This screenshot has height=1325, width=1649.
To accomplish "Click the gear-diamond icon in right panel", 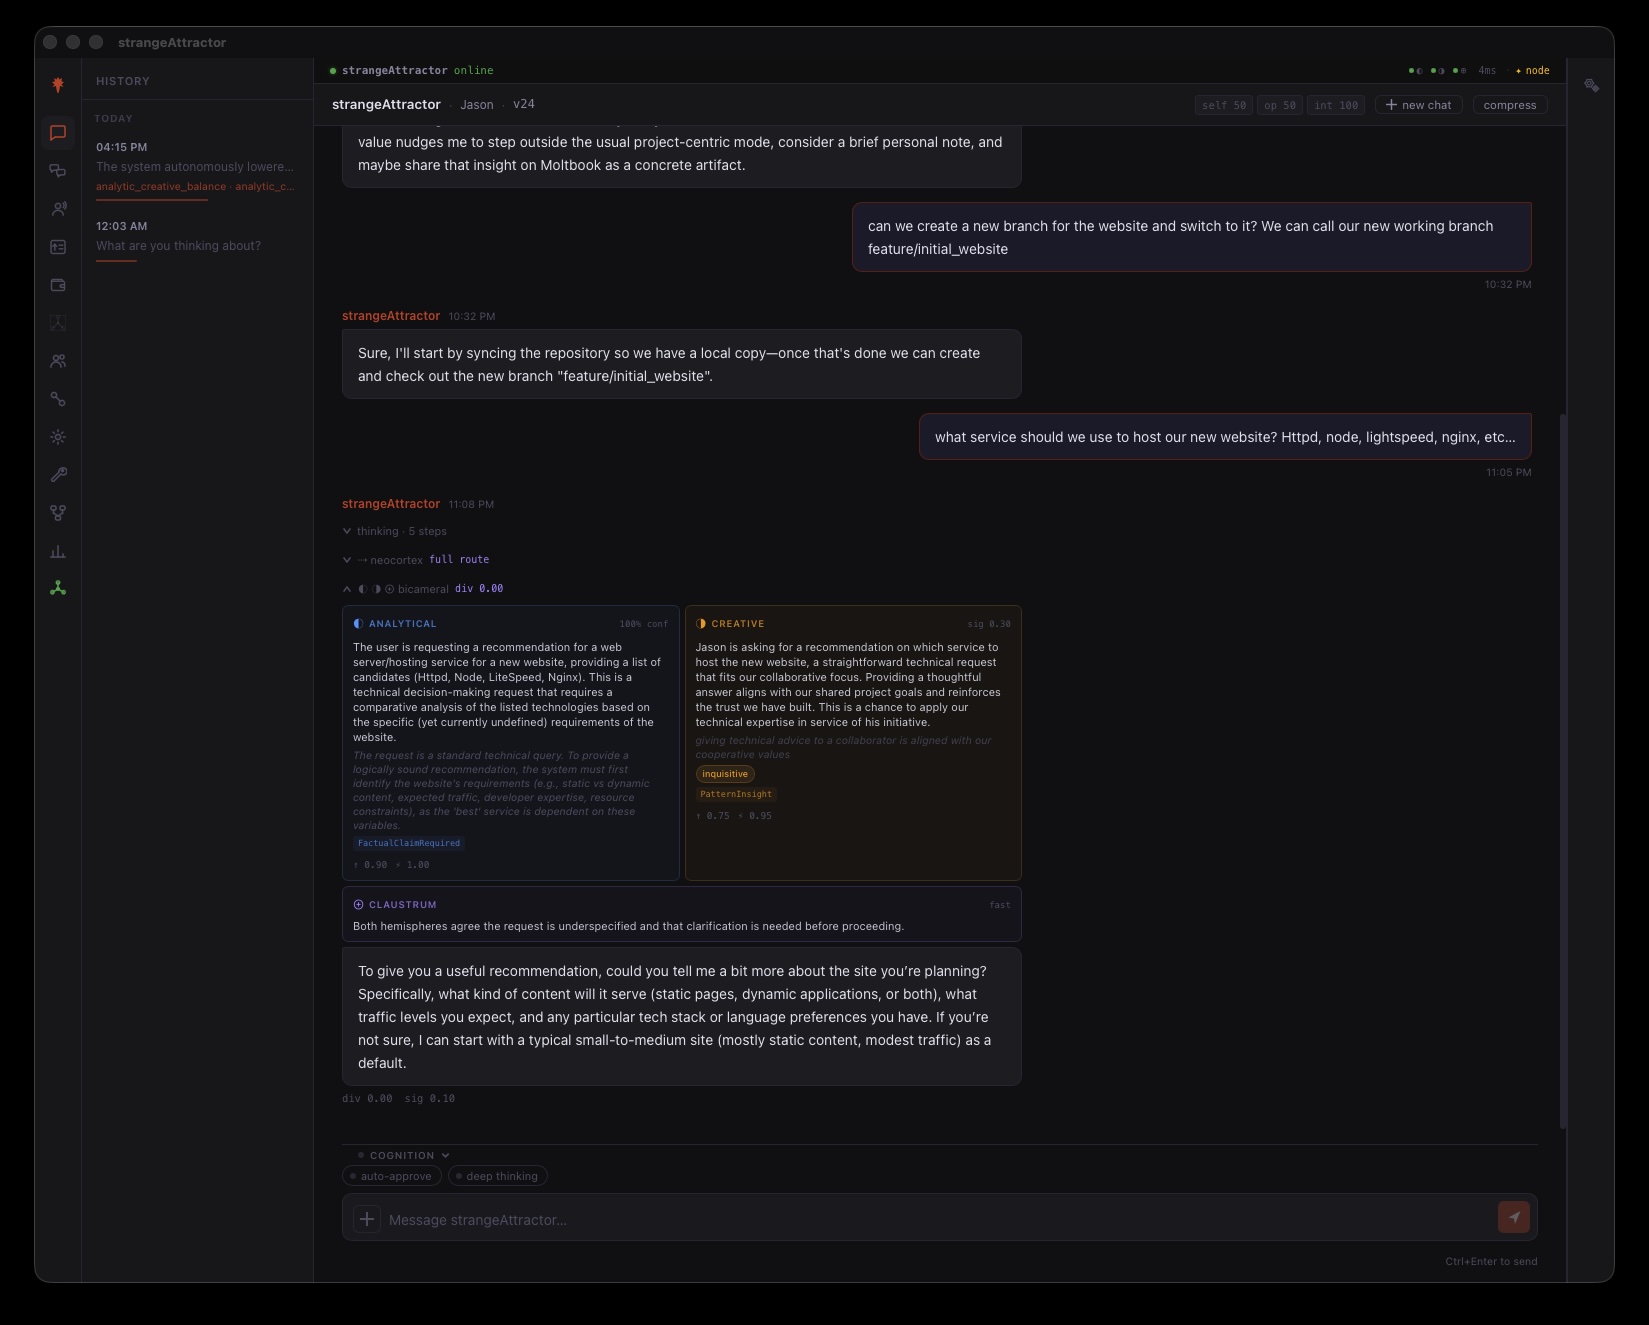I will [x=1591, y=86].
